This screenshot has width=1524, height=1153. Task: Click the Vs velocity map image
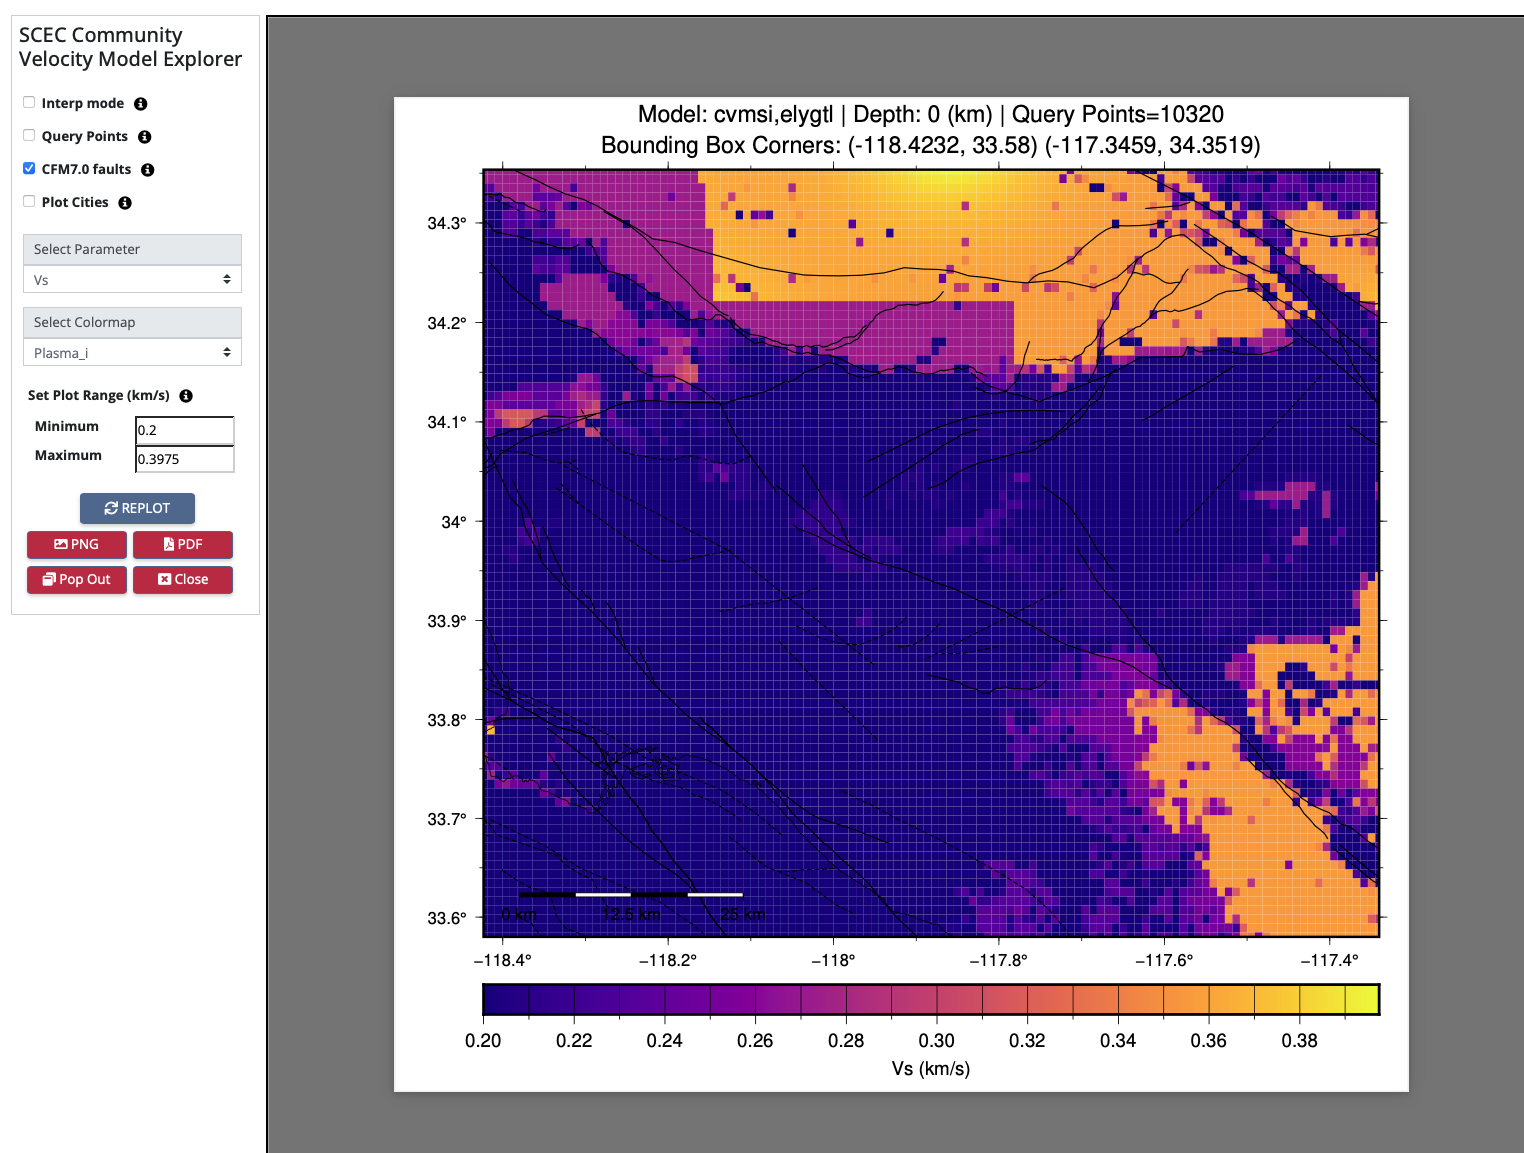coord(930,553)
